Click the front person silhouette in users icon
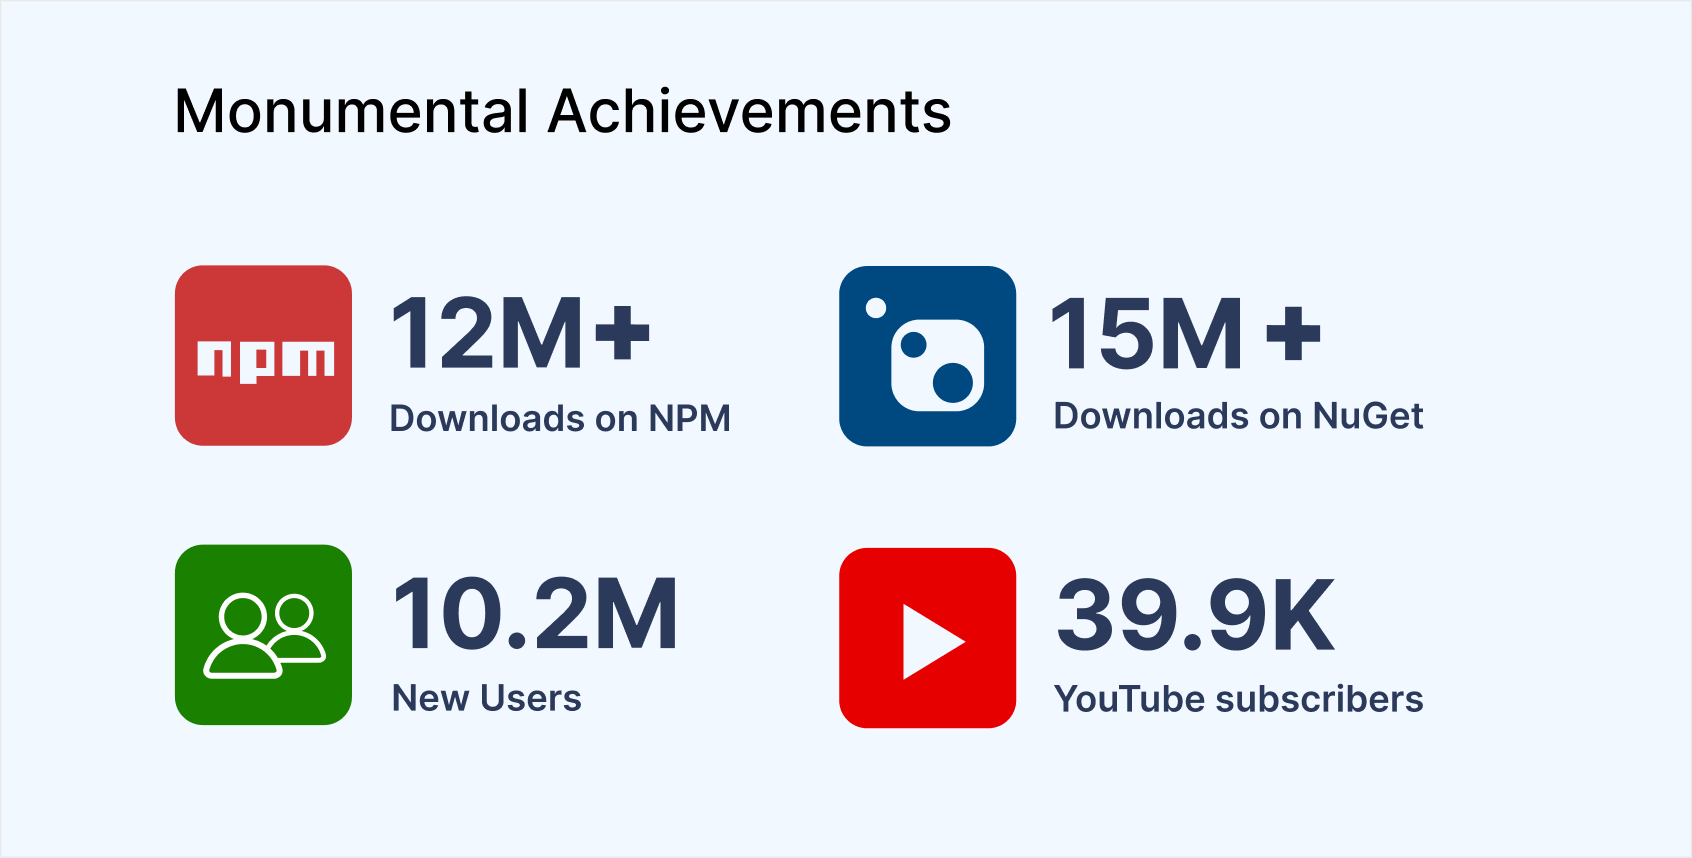Screen dimensions: 1692x858 (241, 640)
